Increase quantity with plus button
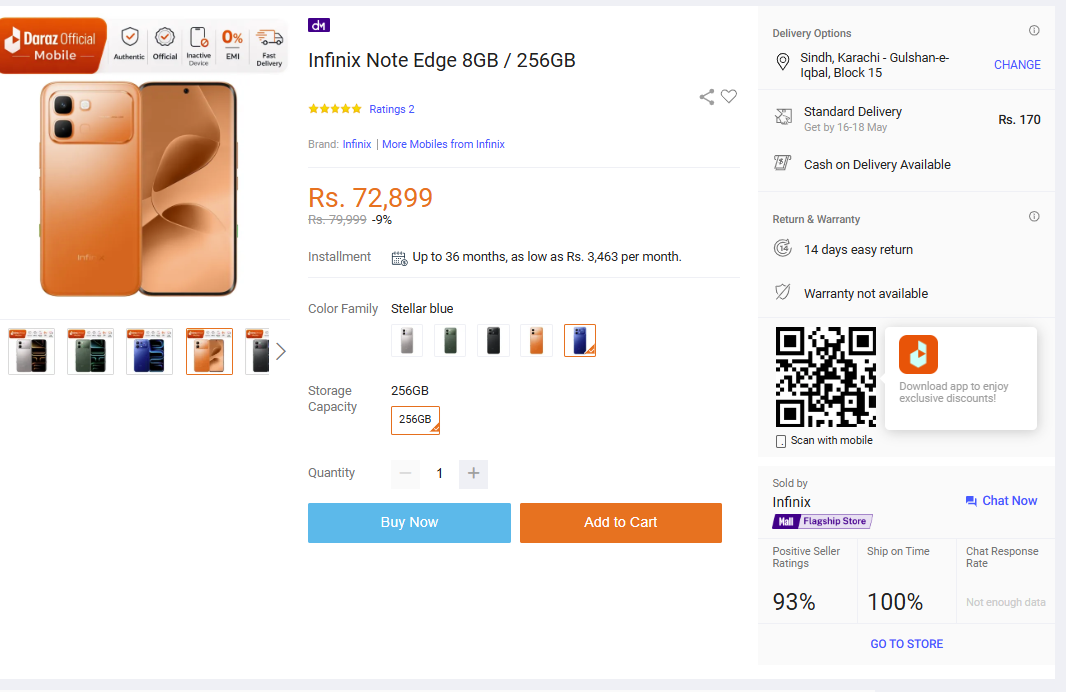This screenshot has width=1066, height=692. pyautogui.click(x=474, y=474)
